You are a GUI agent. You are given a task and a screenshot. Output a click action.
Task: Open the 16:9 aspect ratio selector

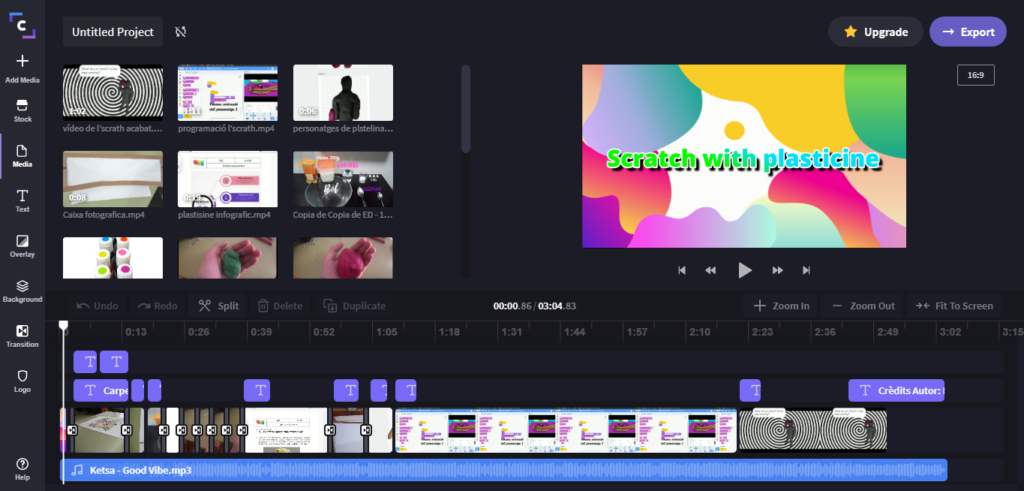975,75
